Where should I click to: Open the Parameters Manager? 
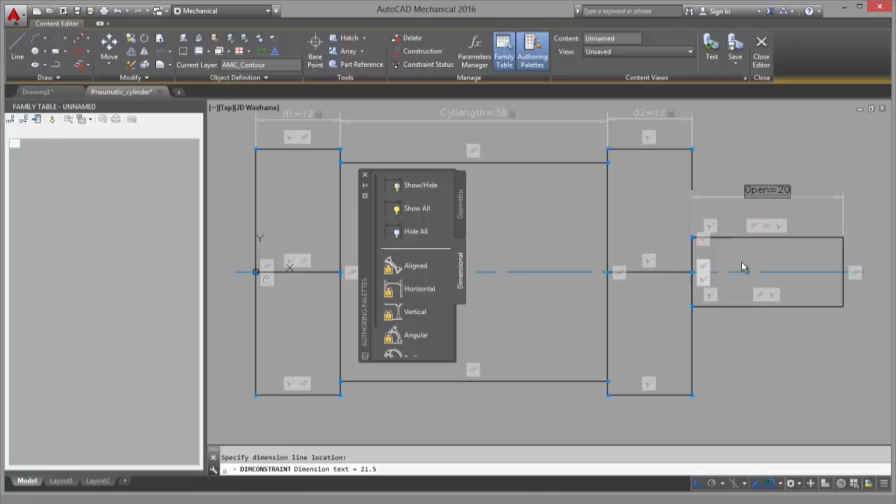tap(474, 51)
